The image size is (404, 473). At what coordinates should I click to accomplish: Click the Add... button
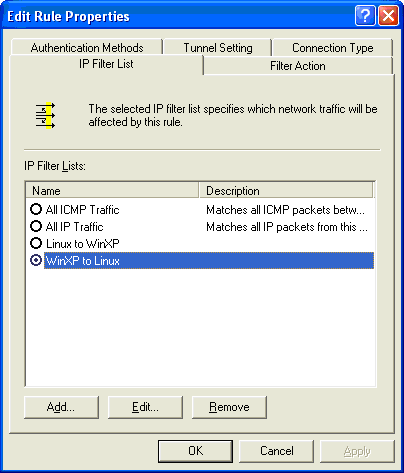(61, 407)
